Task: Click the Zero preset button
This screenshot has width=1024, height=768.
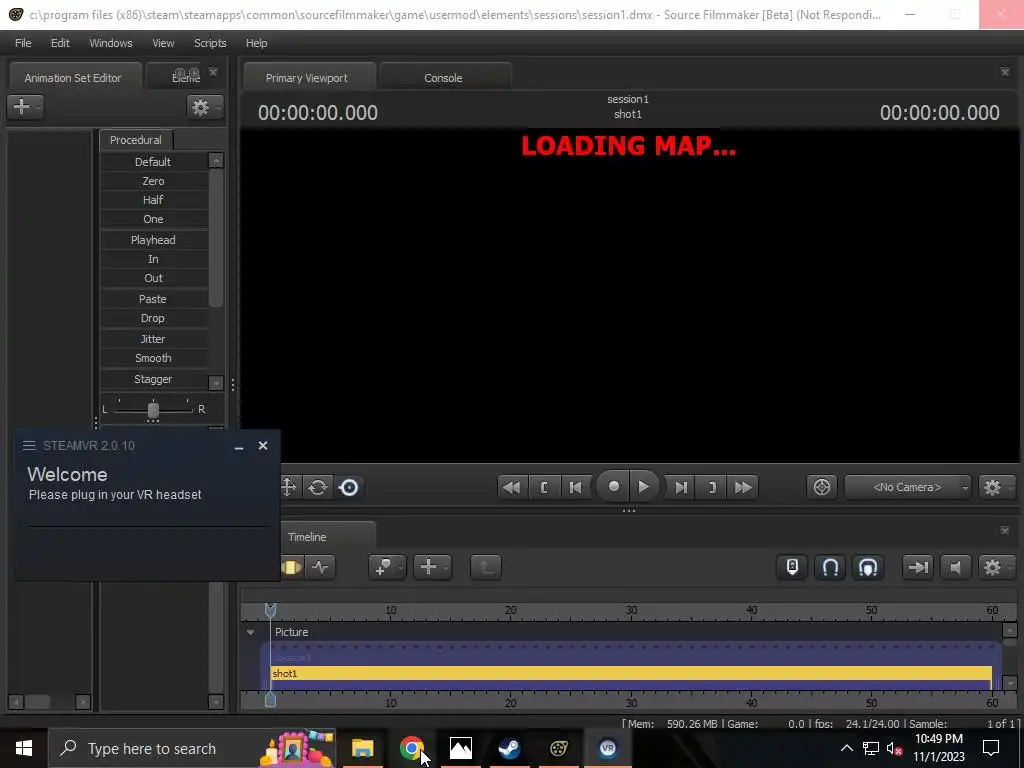Action: (x=153, y=181)
